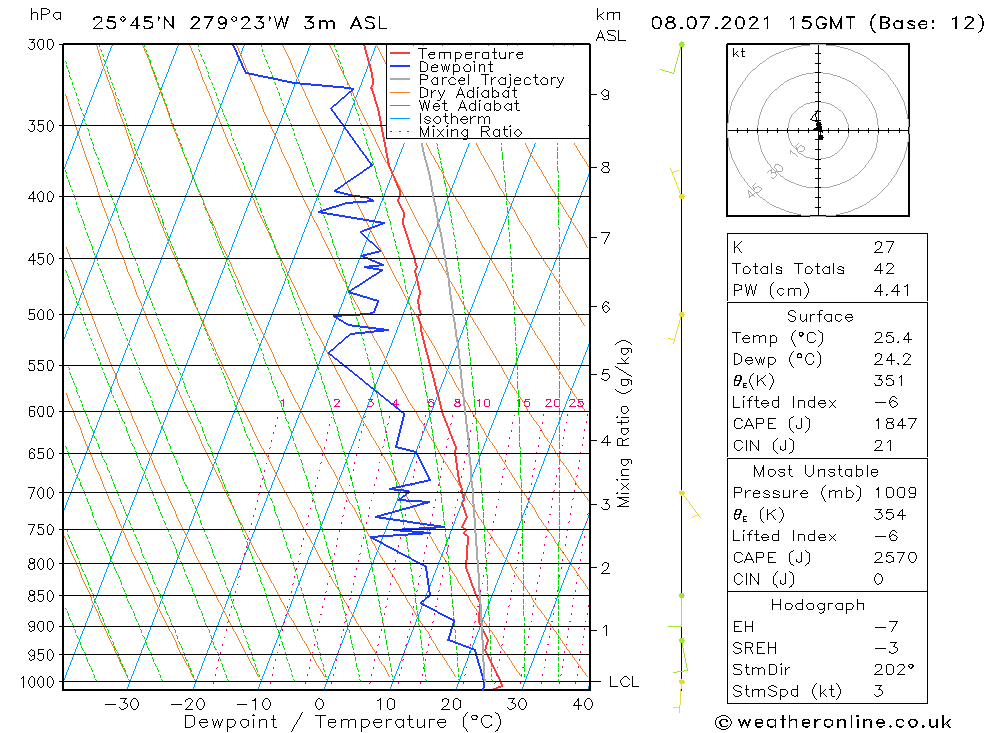
Task: Click the wind barb at 500 hPa
Action: [676, 328]
